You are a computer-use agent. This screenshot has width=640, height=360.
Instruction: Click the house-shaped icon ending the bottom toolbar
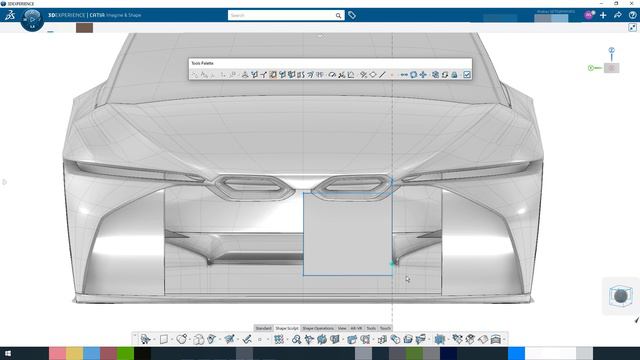496,339
